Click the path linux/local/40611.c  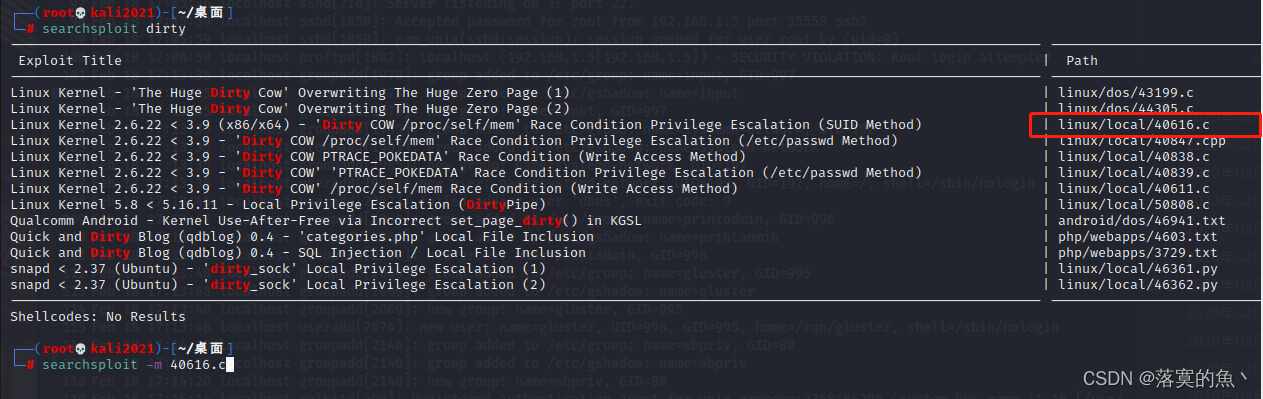1133,189
